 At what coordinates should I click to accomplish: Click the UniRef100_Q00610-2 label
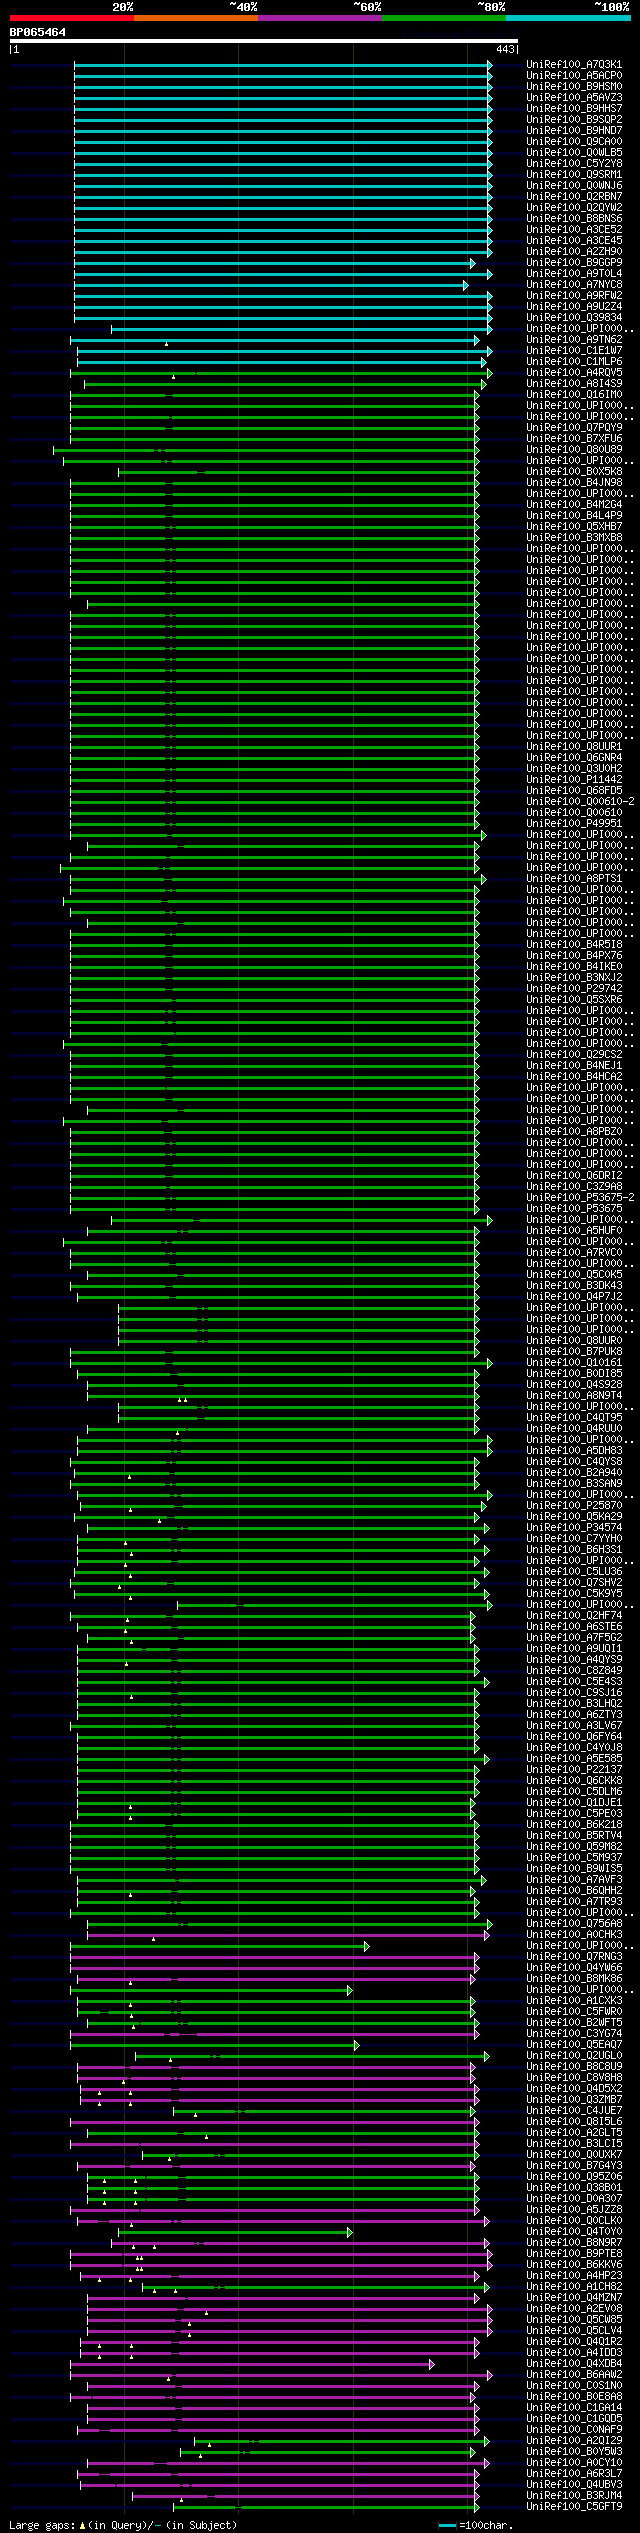tap(580, 802)
